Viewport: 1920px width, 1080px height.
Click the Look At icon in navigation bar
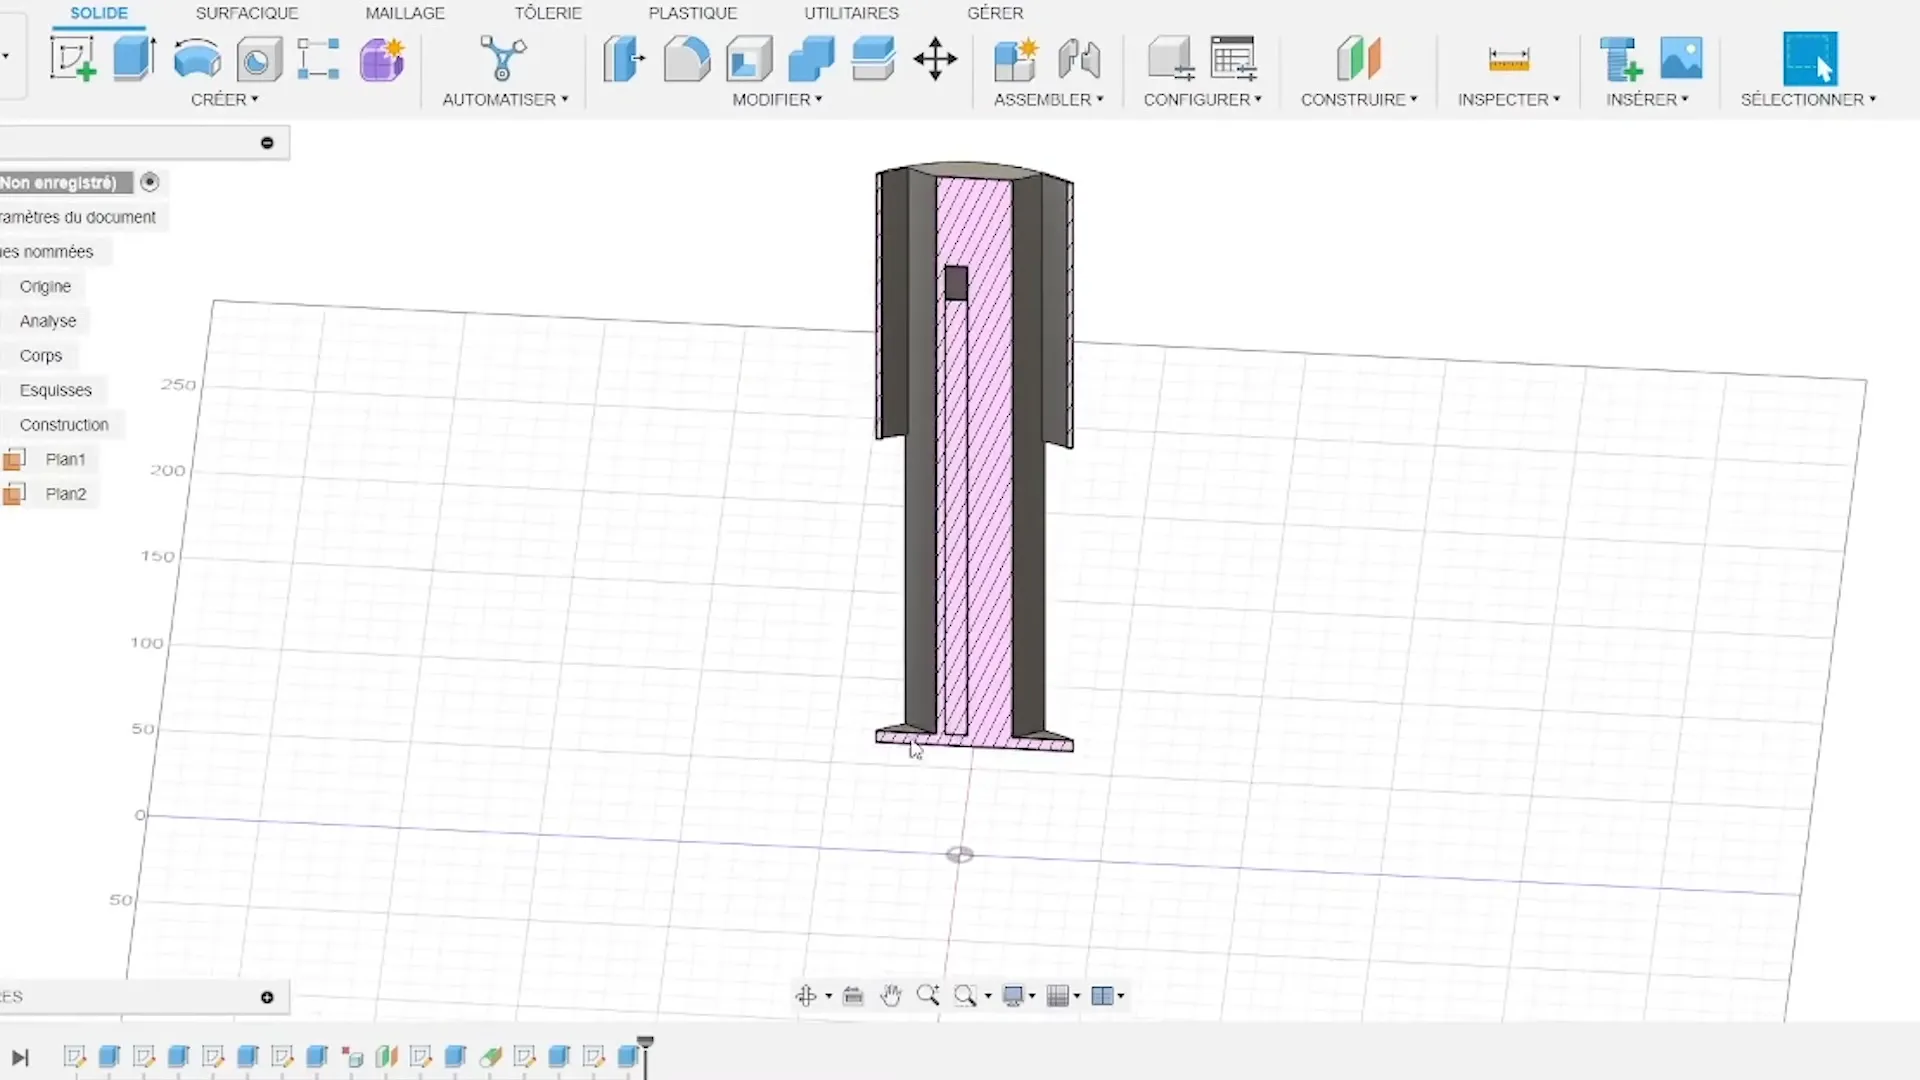point(853,995)
